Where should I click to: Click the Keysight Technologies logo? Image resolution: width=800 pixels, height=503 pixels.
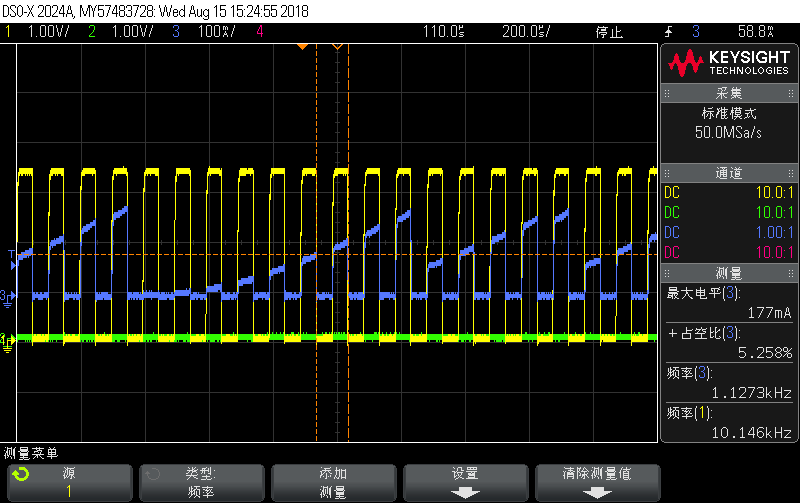click(729, 63)
